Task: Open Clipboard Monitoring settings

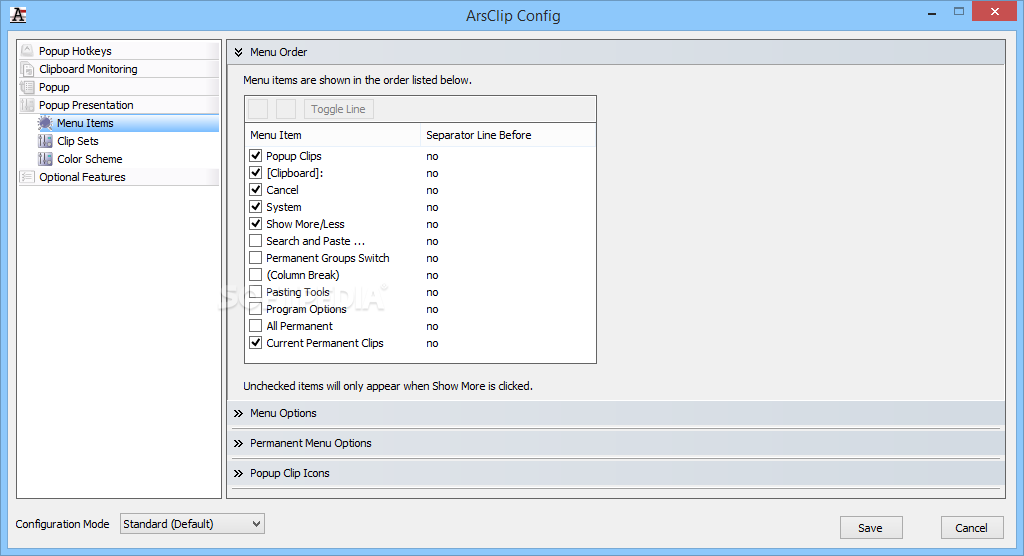Action: pyautogui.click(x=119, y=69)
